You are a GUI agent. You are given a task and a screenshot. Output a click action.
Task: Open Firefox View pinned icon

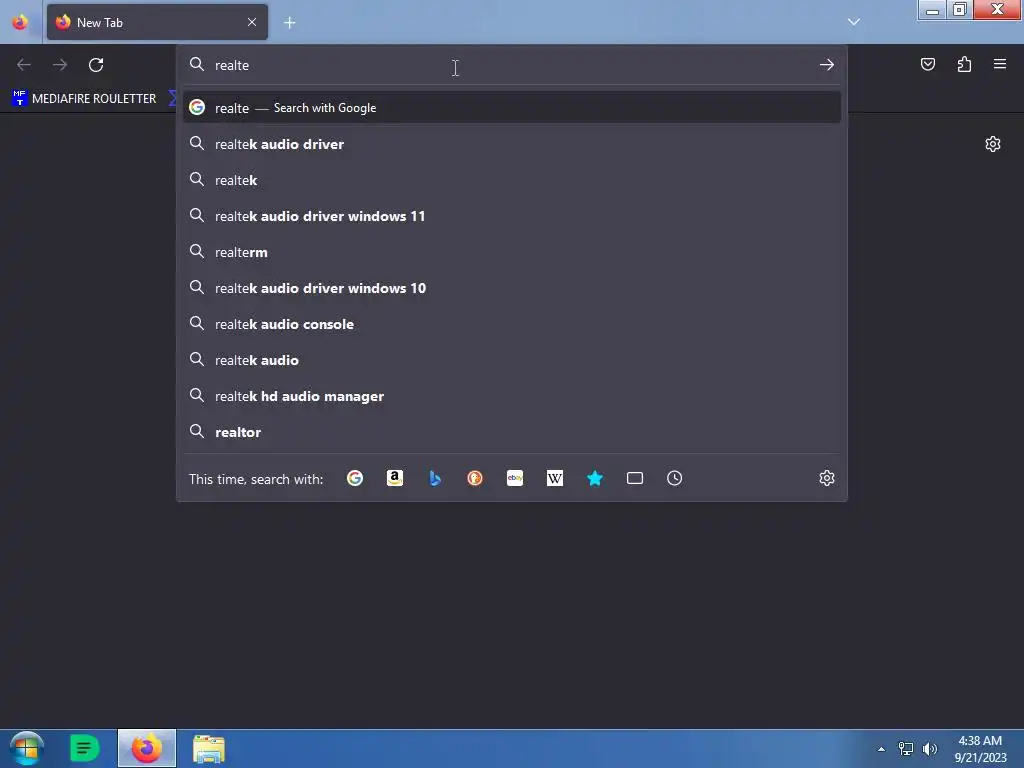[20, 22]
